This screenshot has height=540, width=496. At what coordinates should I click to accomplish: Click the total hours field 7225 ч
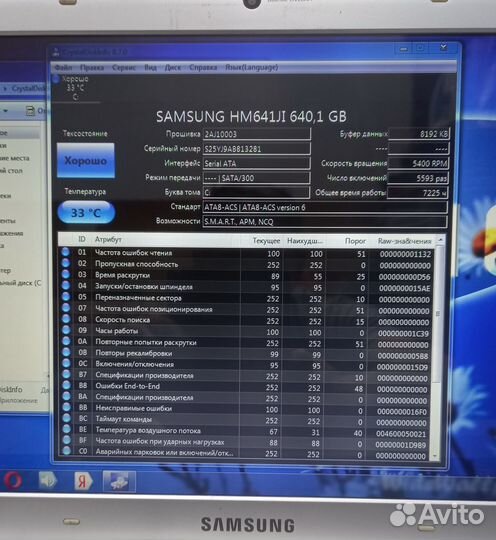coord(417,193)
